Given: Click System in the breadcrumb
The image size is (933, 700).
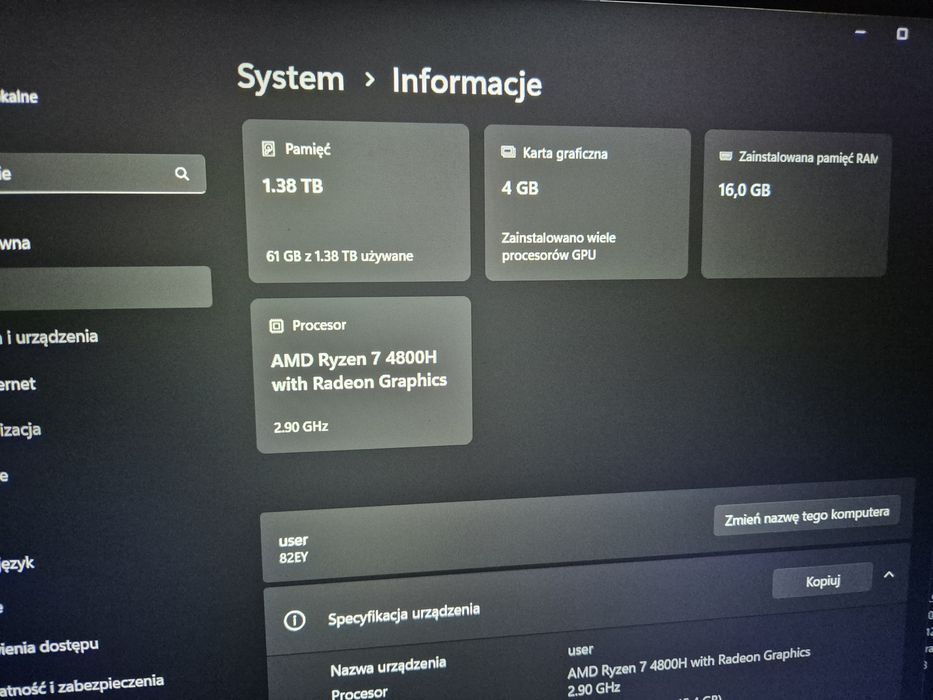Looking at the screenshot, I should [x=290, y=78].
